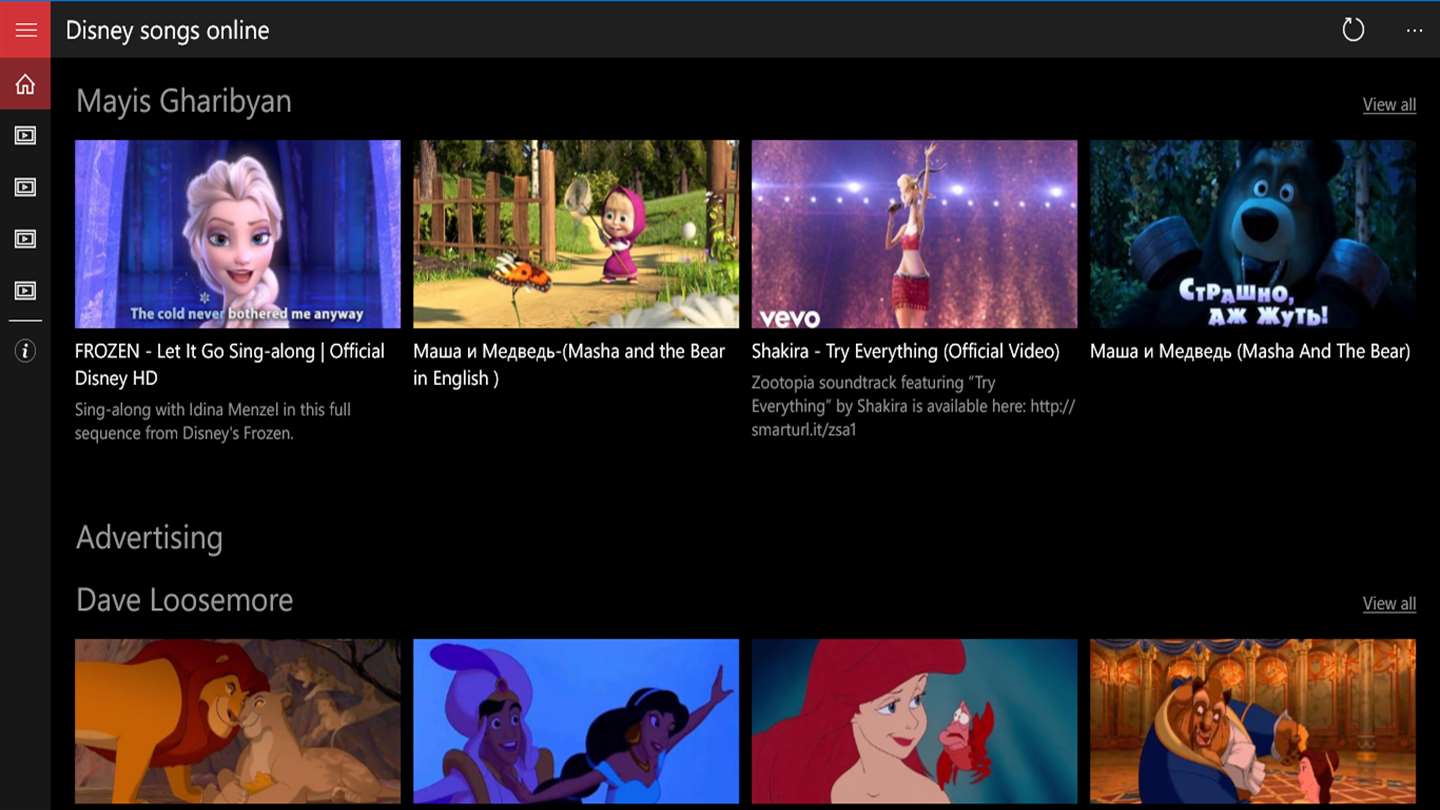Open the blue bear Masha thumbnail
Image resolution: width=1440 pixels, height=810 pixels.
click(x=1253, y=234)
